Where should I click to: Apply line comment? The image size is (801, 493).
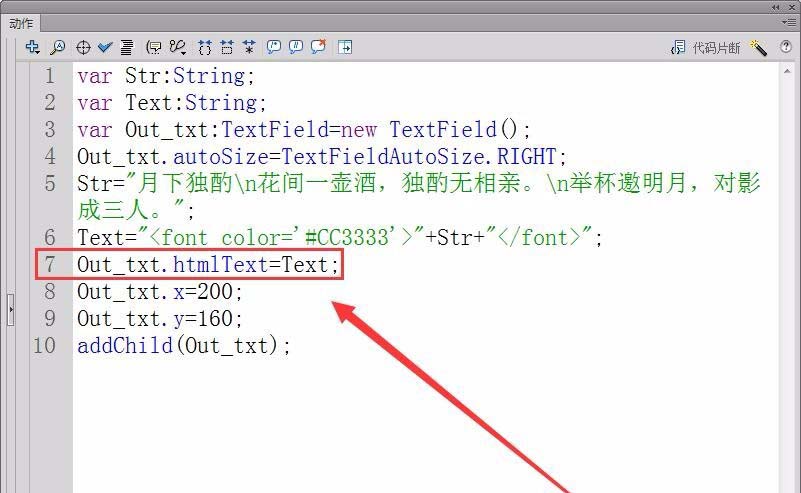click(296, 48)
